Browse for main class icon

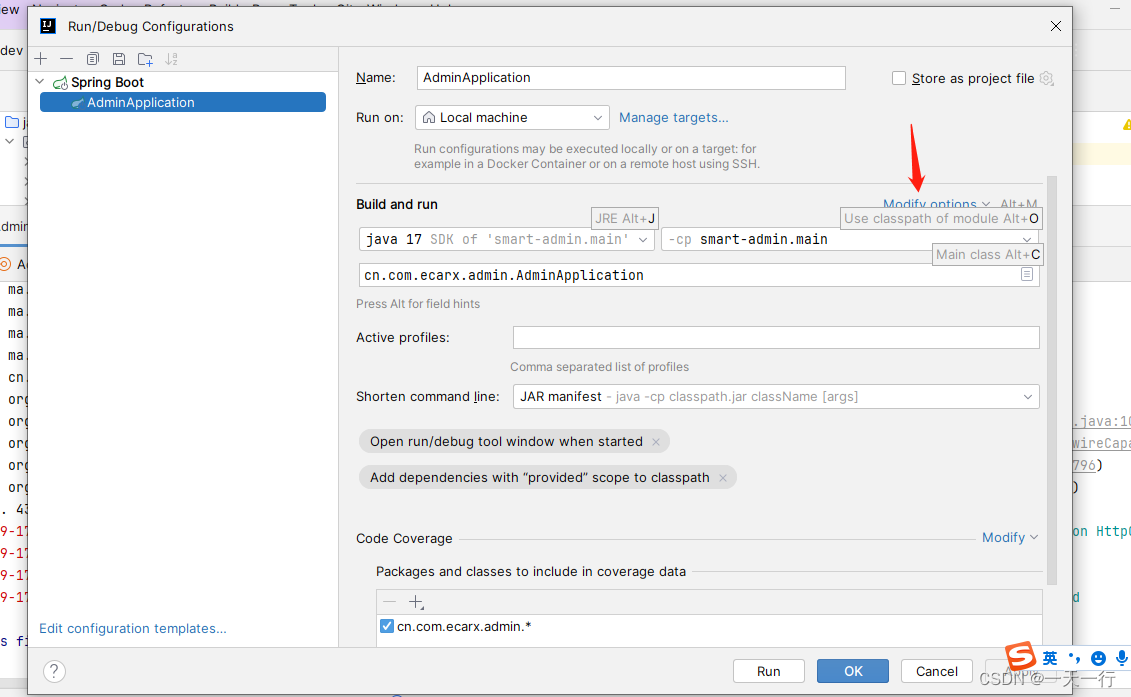pyautogui.click(x=1027, y=274)
